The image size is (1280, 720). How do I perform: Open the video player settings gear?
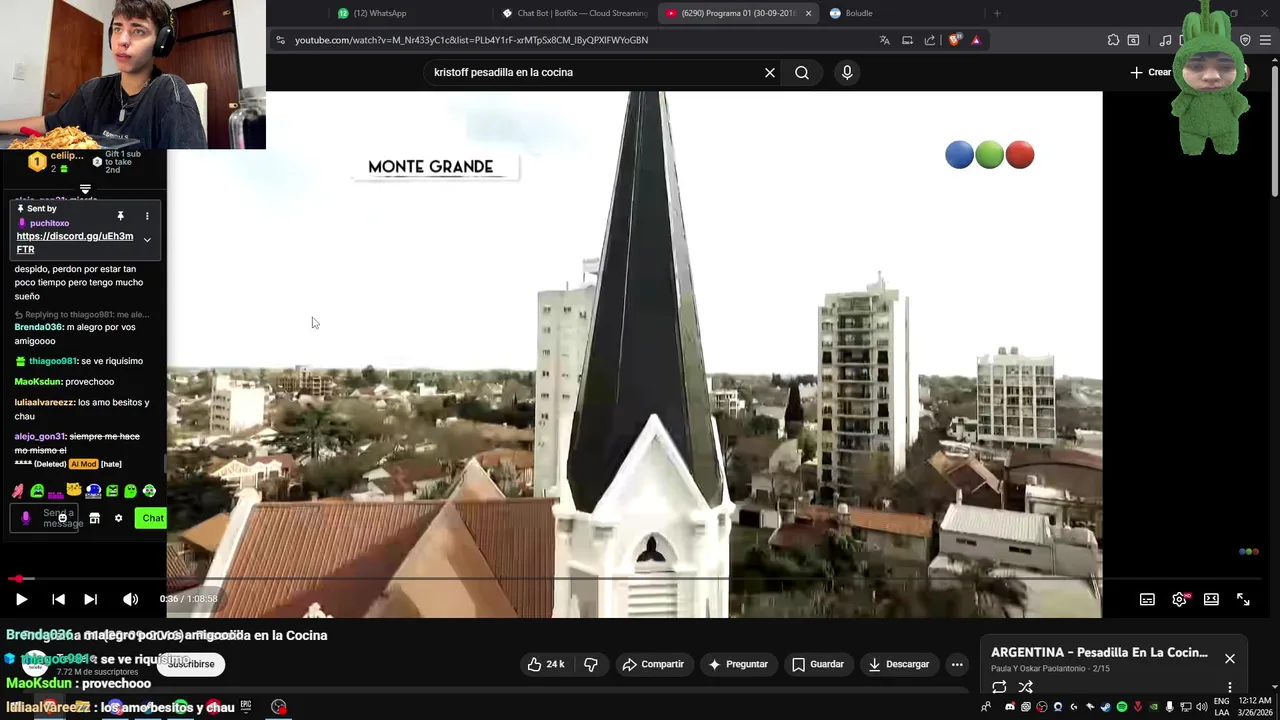point(1179,599)
